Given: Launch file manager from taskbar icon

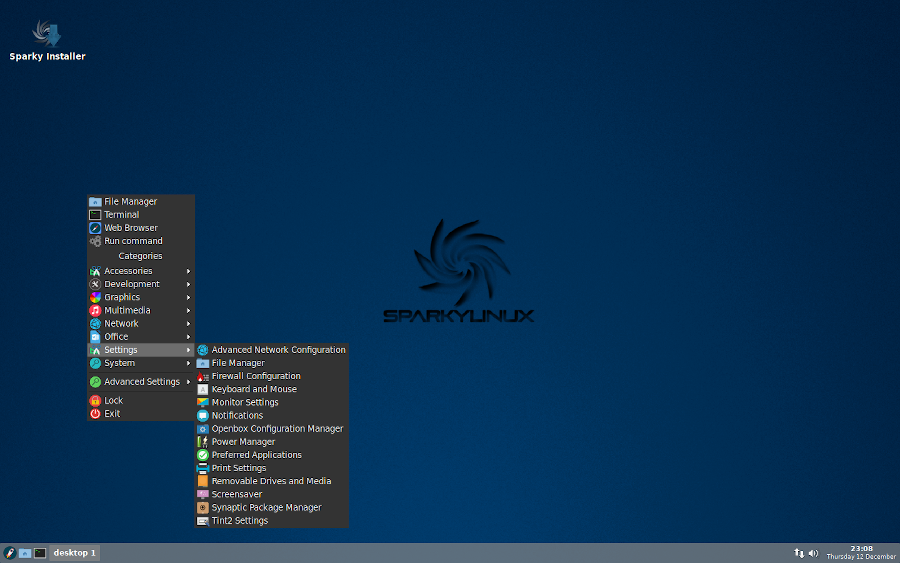Looking at the screenshot, I should click(x=25, y=553).
